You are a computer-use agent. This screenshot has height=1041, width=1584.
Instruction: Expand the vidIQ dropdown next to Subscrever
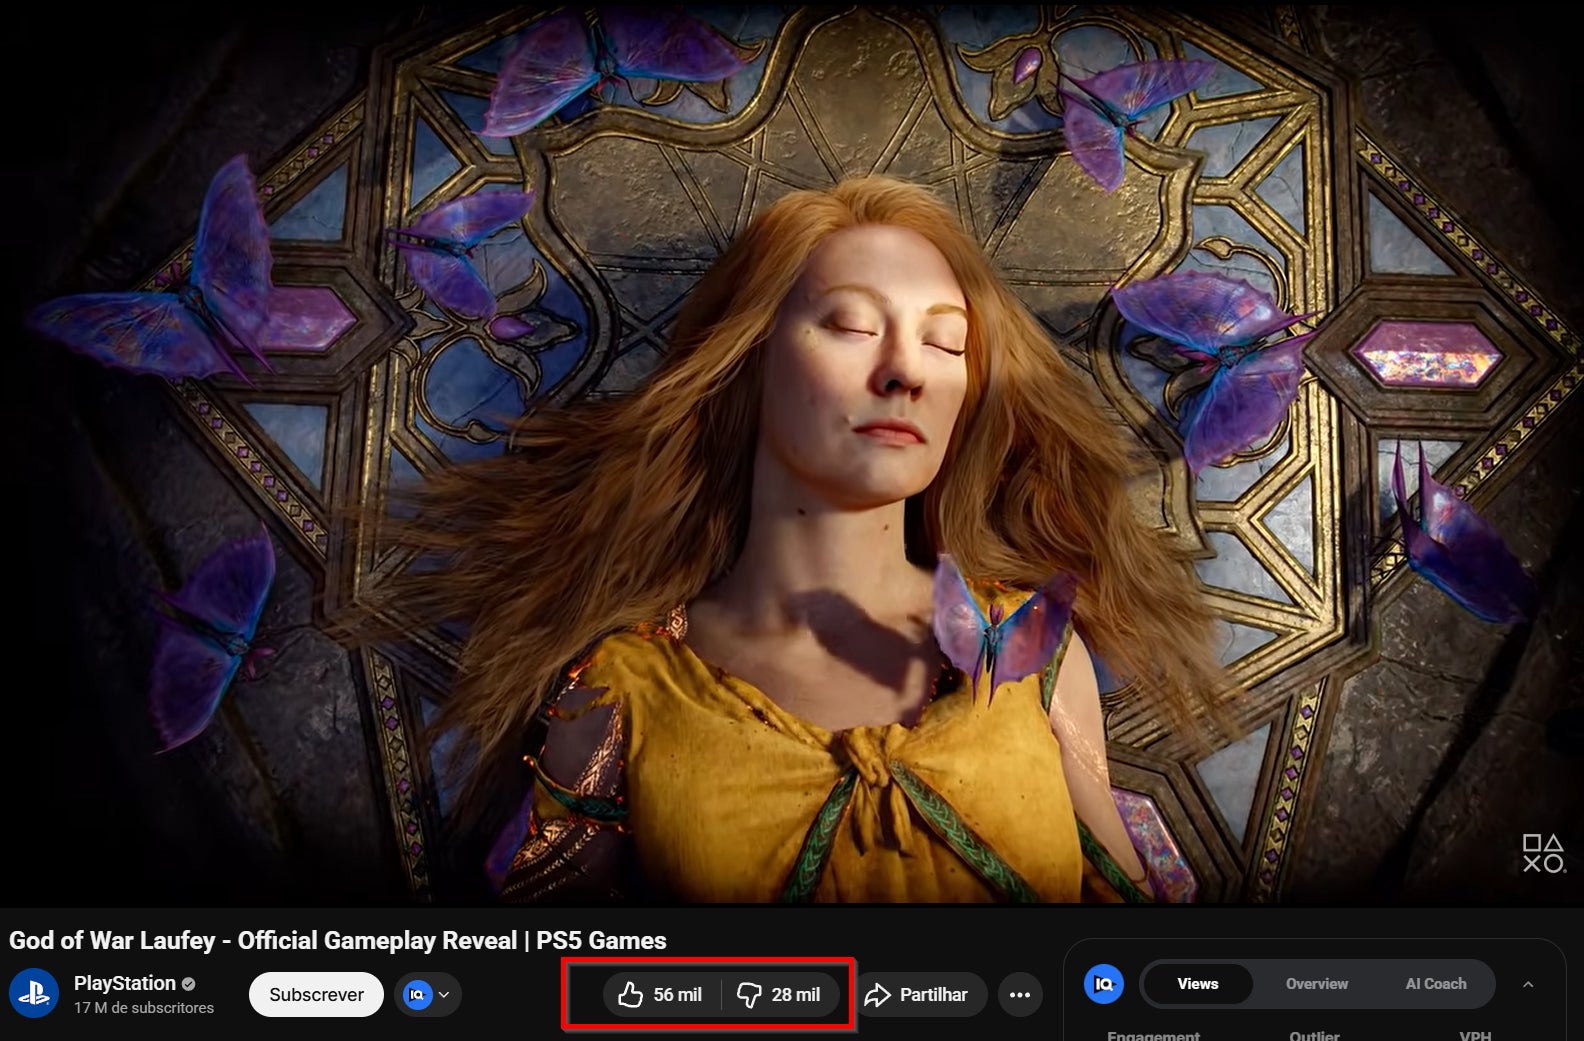pos(428,995)
